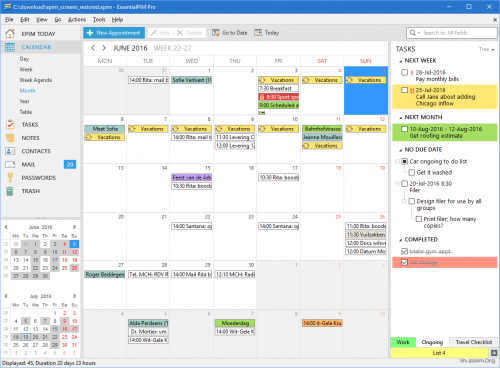The width and height of the screenshot is (500, 368).
Task: Collapse Design filer subtask tree node
Action: coord(404,201)
